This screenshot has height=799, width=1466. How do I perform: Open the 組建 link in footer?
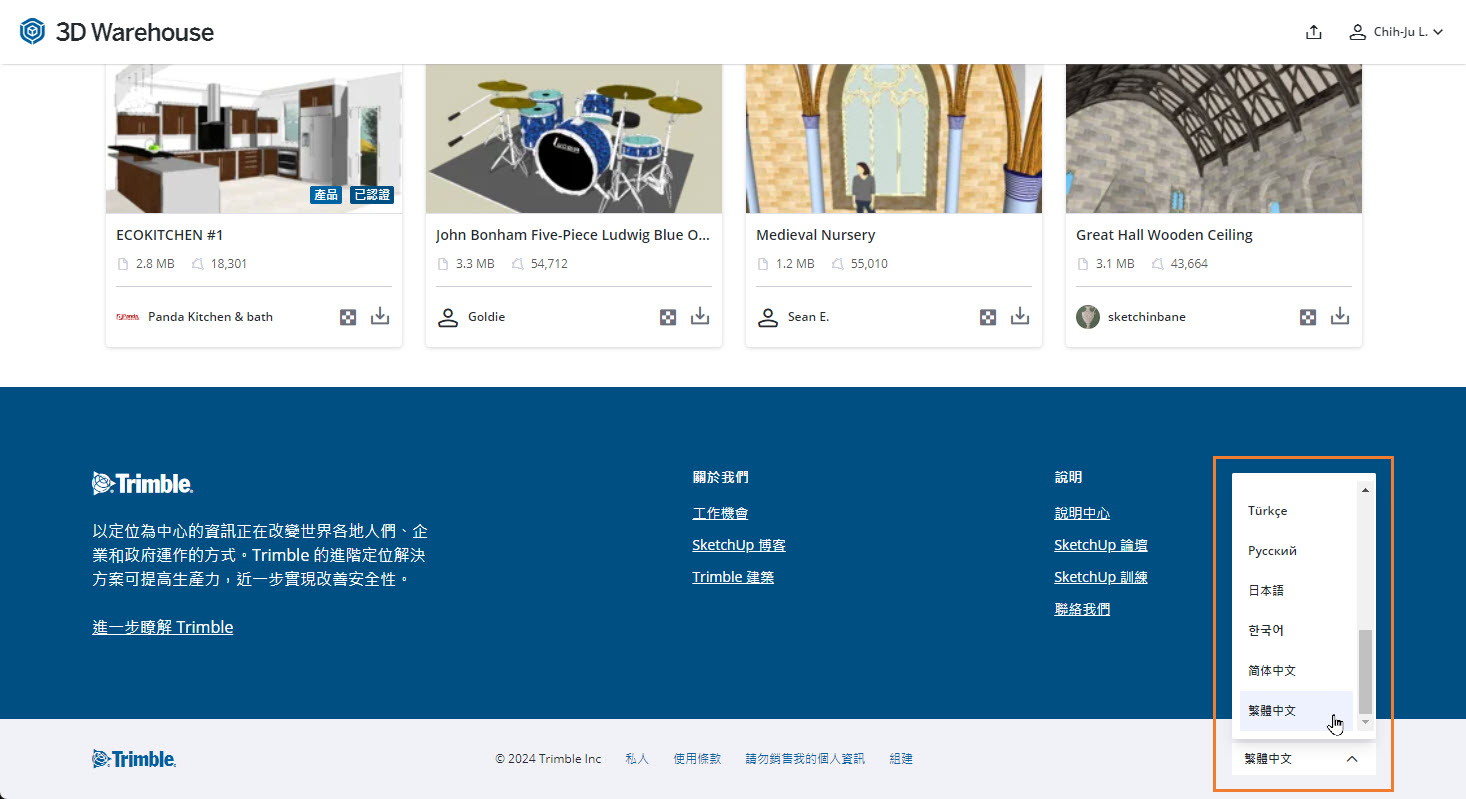click(901, 759)
